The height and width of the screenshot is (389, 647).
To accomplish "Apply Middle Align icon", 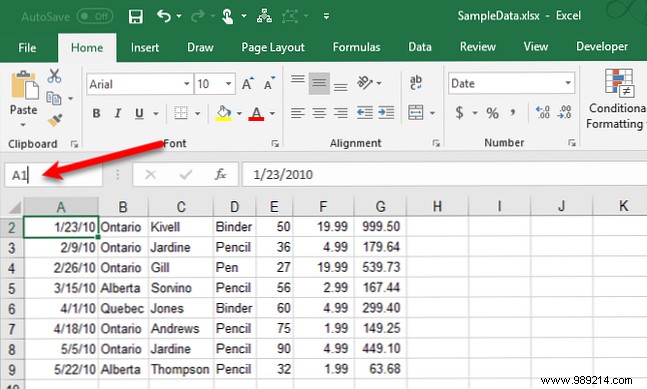I will (x=319, y=83).
